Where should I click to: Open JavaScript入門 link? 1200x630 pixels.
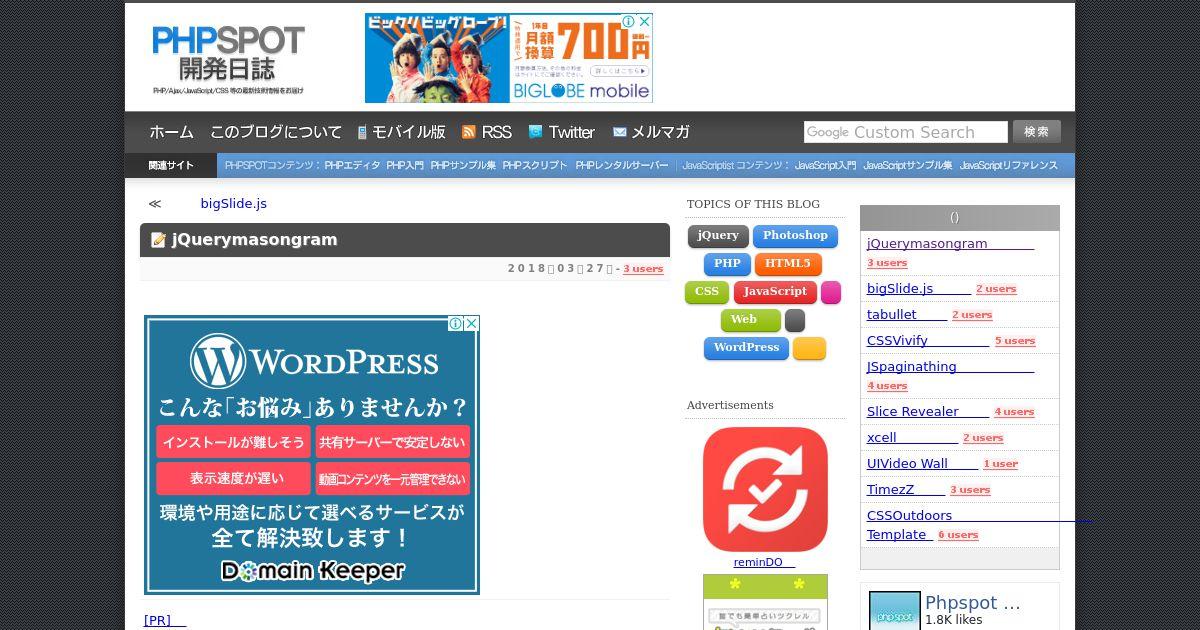[x=825, y=166]
